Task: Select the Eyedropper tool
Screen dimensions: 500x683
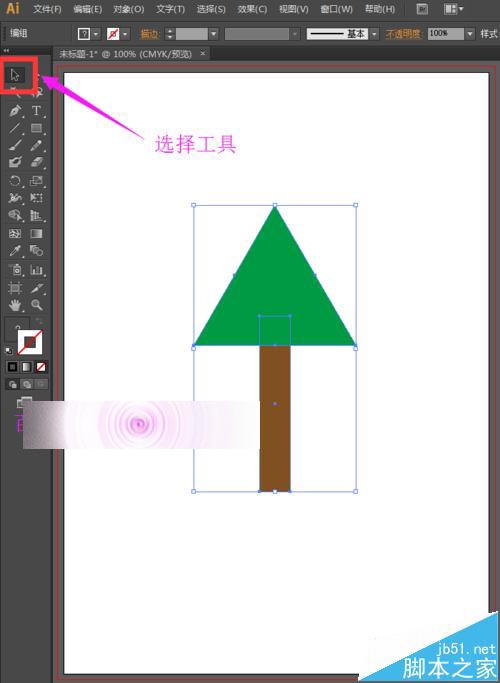Action: coord(15,251)
